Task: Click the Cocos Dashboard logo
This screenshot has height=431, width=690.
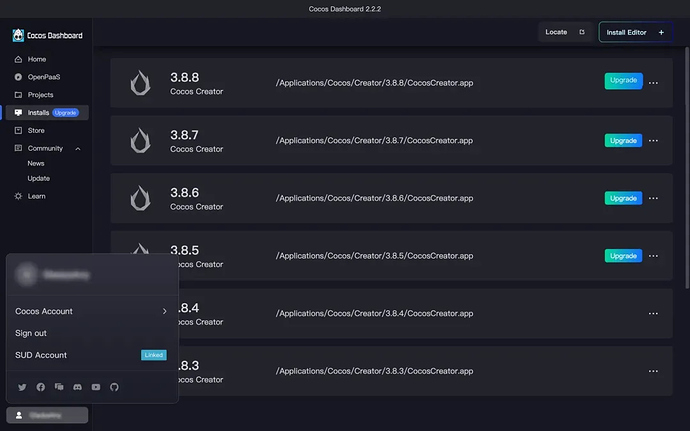Action: point(18,35)
